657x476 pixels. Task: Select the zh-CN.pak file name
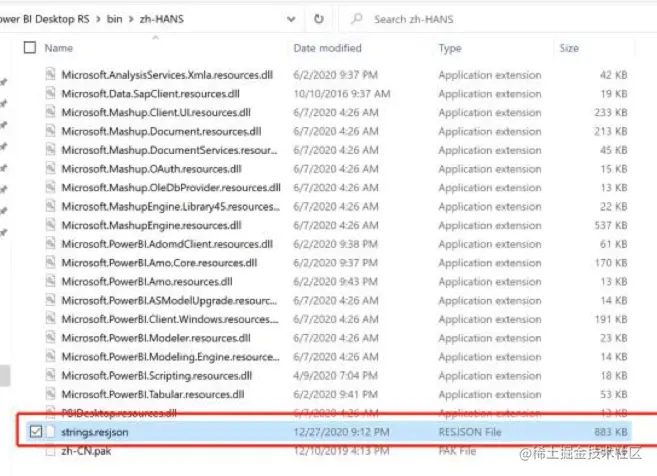pos(86,451)
